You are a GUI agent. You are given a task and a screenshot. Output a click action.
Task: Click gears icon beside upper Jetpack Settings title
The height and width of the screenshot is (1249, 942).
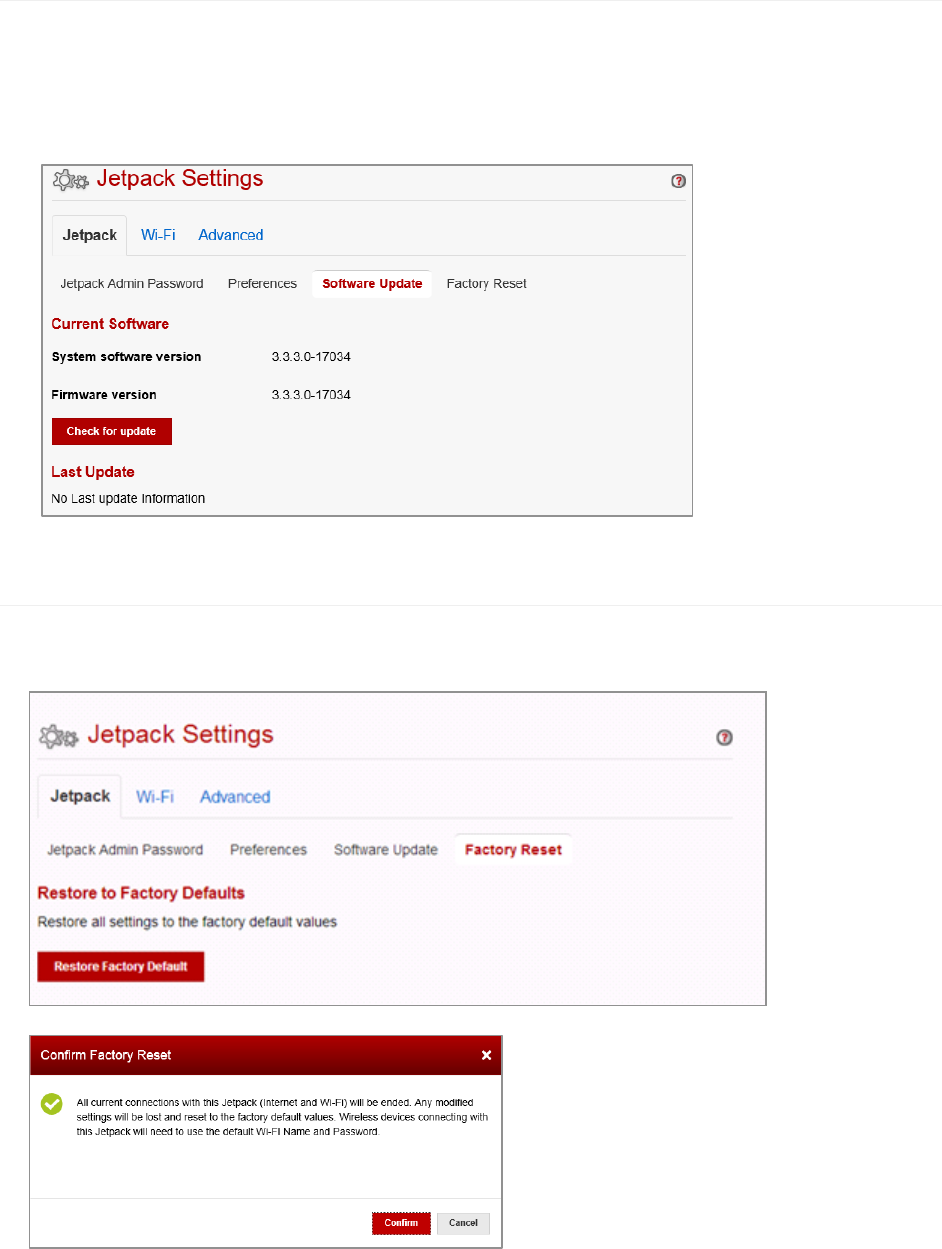point(71,180)
